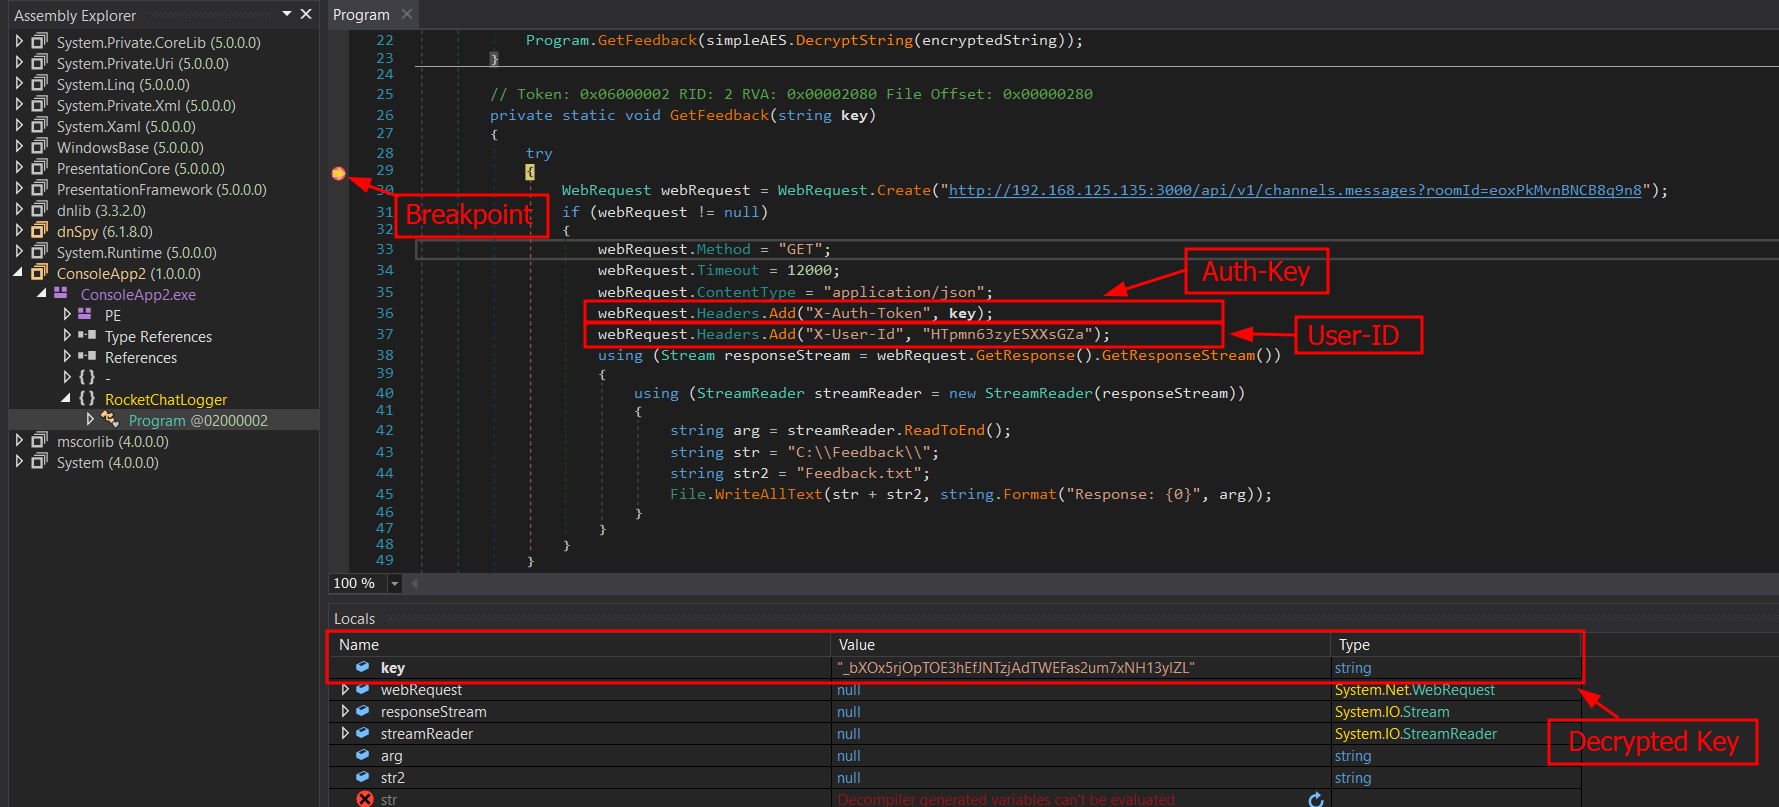Open the Assembly Explorer panel options dropdown

(x=287, y=14)
